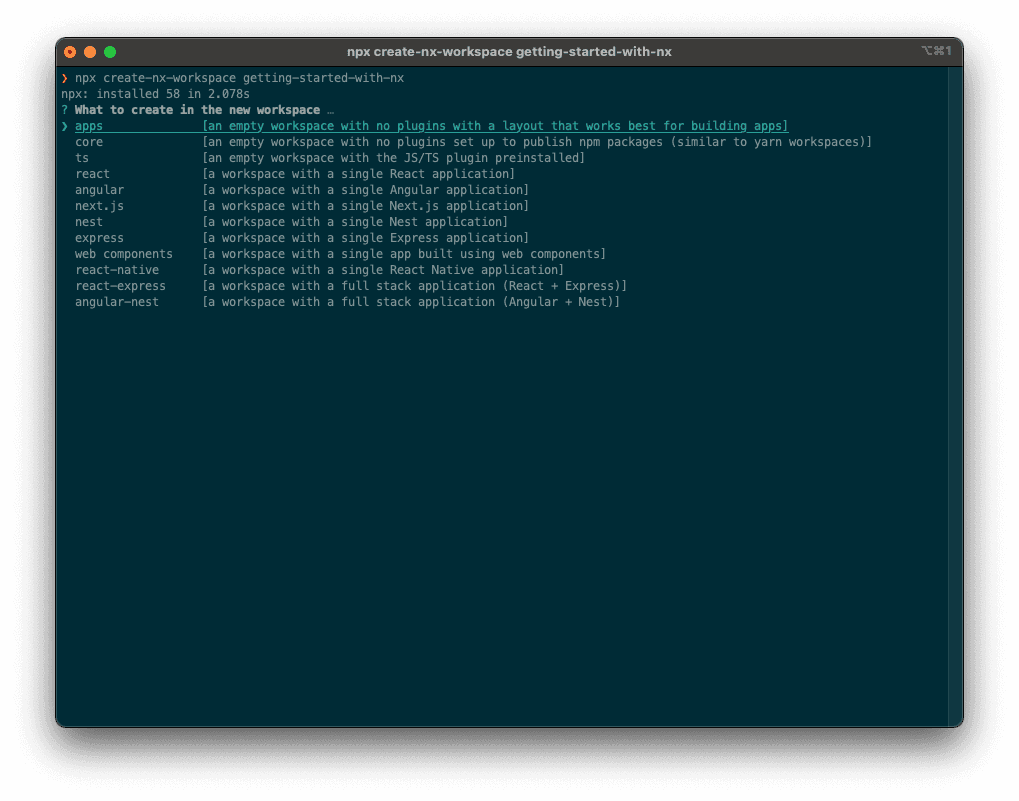Viewport: 1019px width, 801px height.
Task: Select the web components preset
Action: (x=123, y=254)
